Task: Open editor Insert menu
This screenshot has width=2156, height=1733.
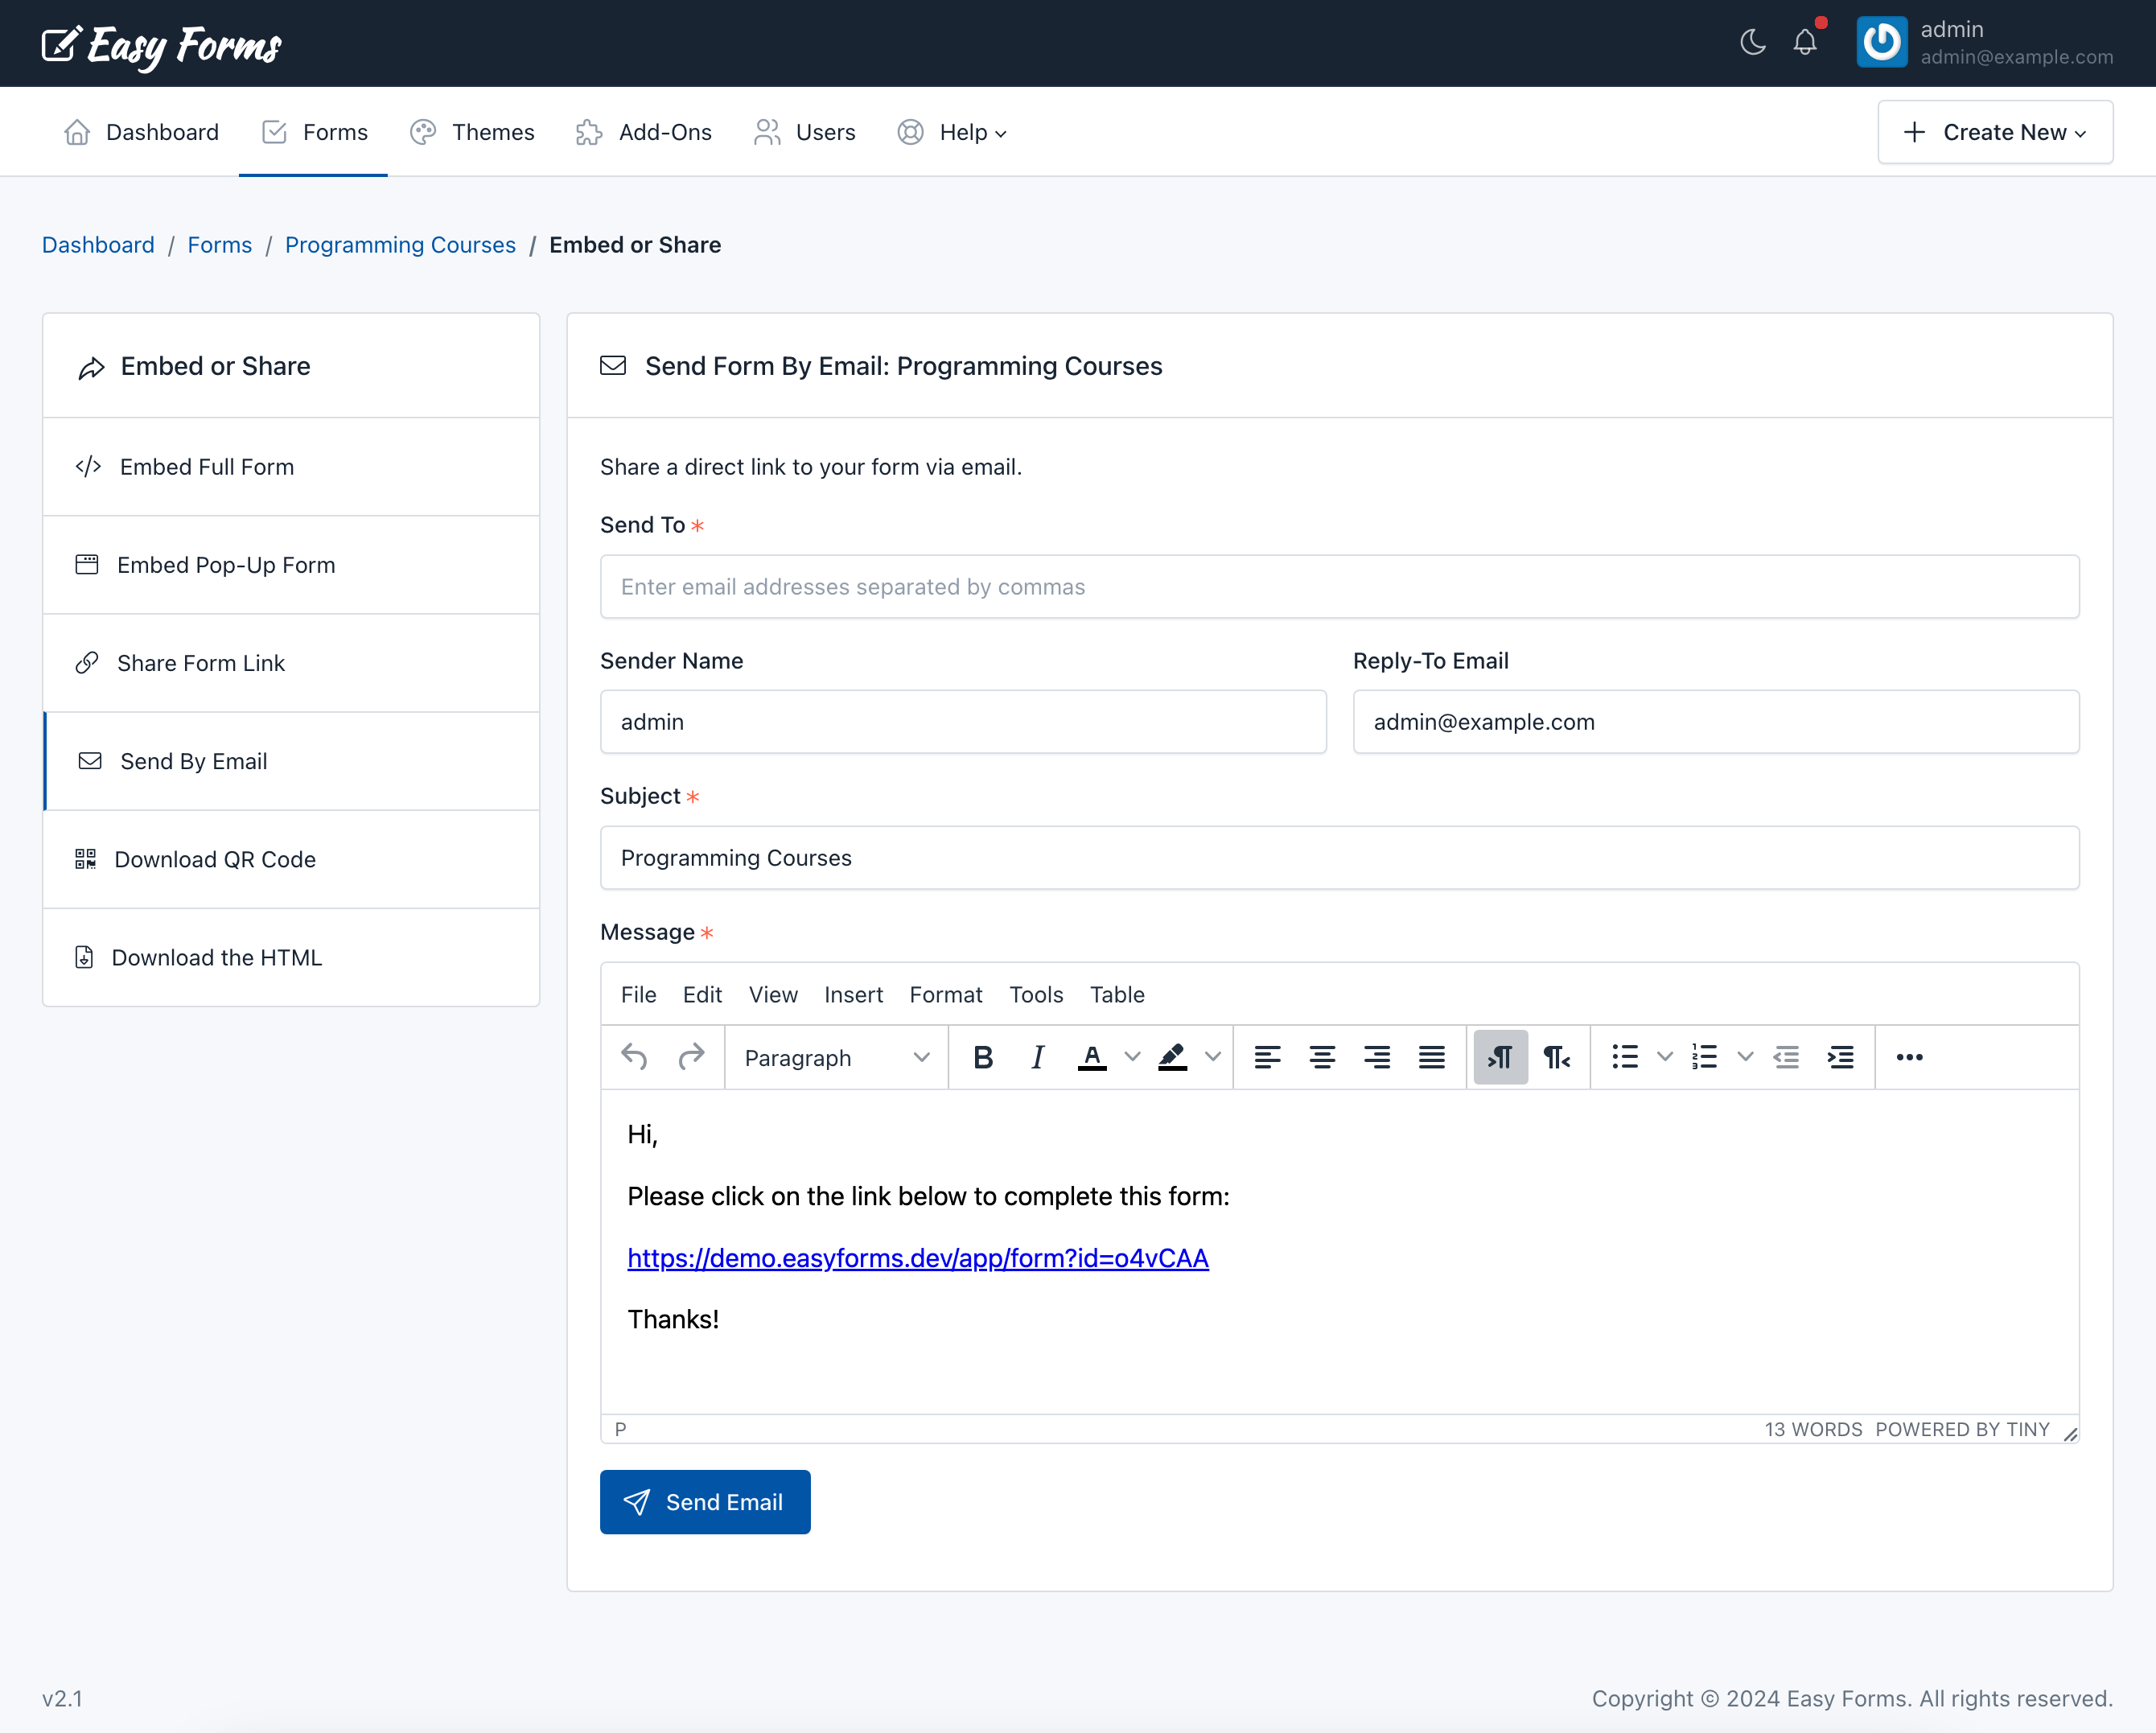Action: coord(853,995)
